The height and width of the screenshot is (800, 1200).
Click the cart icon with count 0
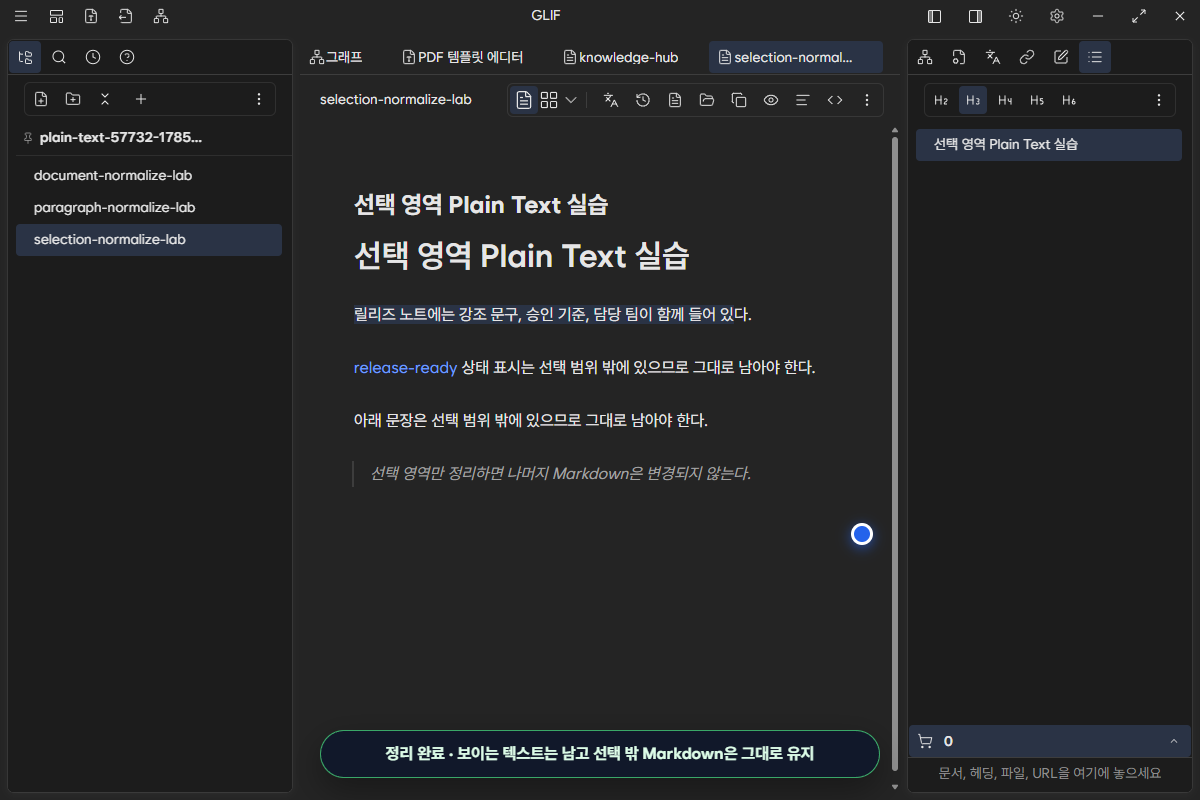click(x=925, y=741)
